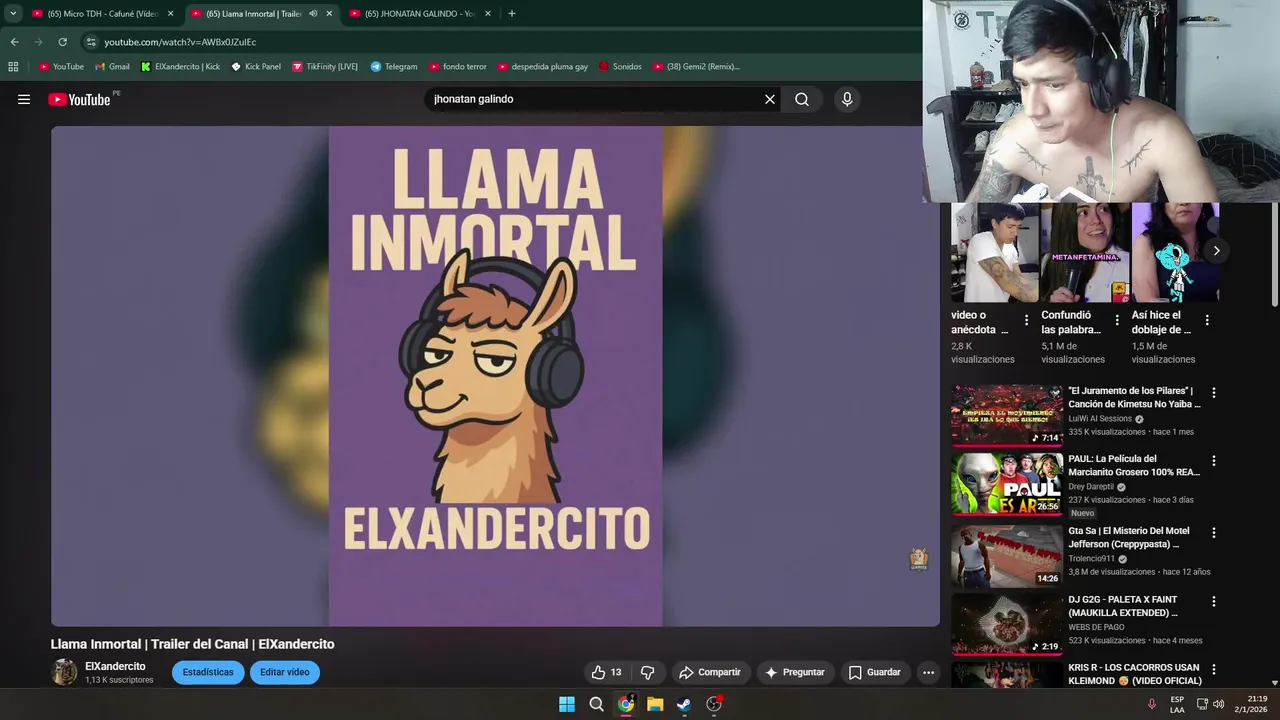Screen dimensions: 1280x720
Task: Go back in the browser
Action: pos(14,42)
